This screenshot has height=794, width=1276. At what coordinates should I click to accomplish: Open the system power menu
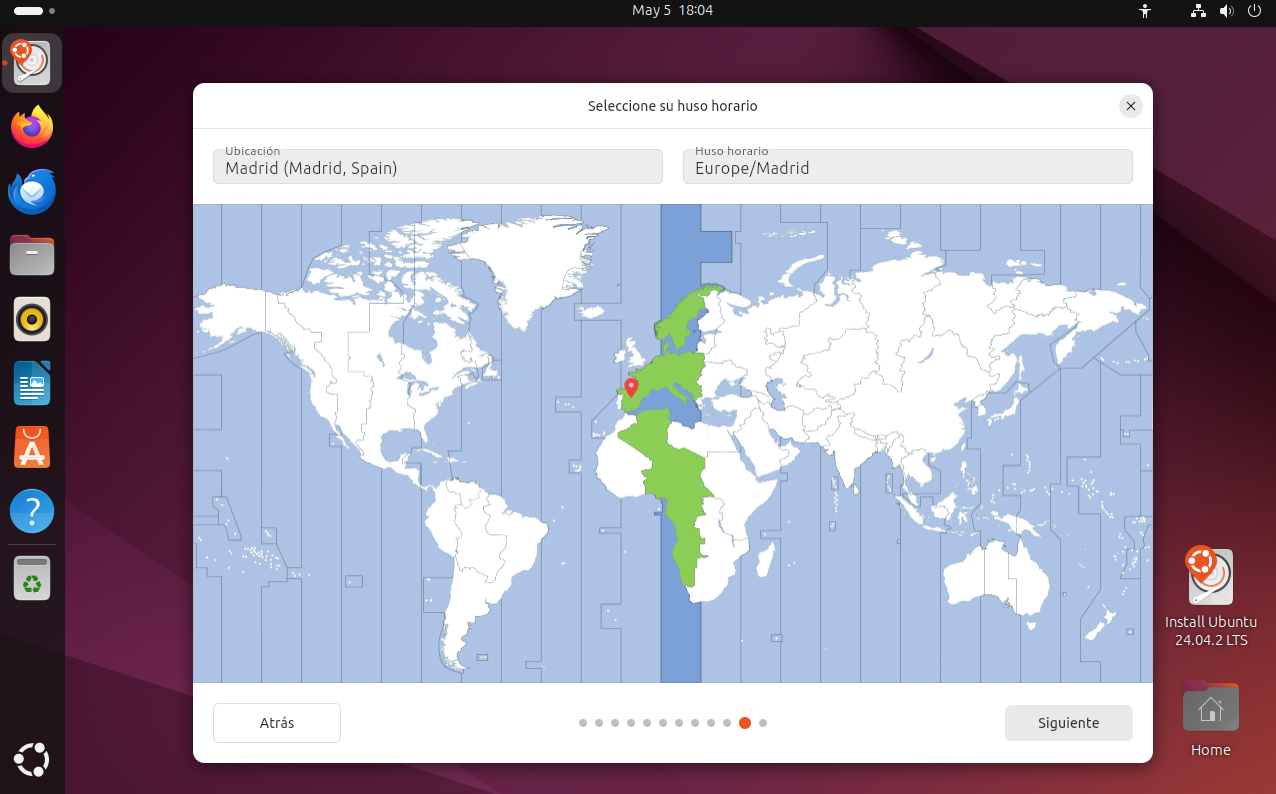pos(1255,11)
